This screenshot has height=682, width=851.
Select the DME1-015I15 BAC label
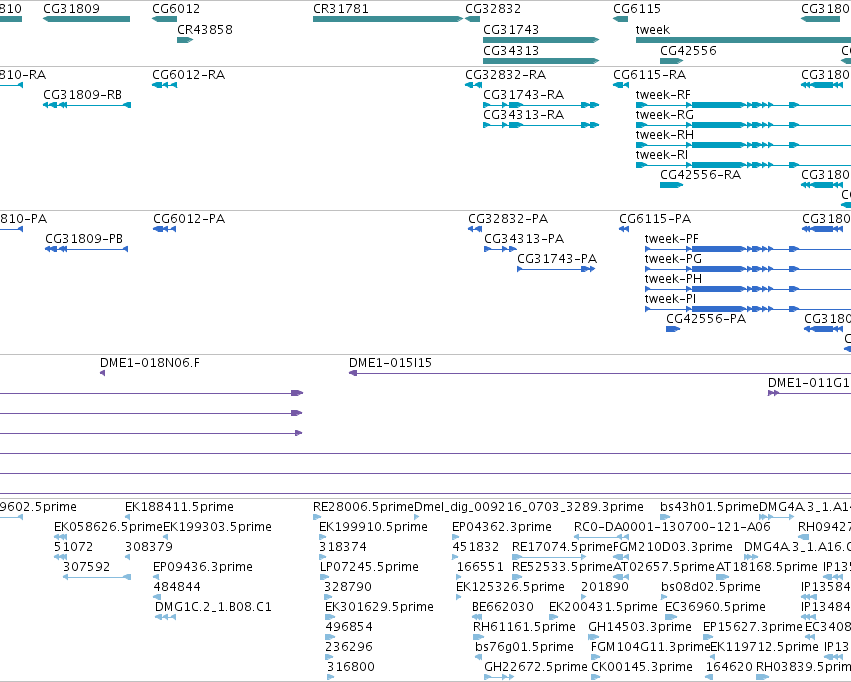click(390, 362)
